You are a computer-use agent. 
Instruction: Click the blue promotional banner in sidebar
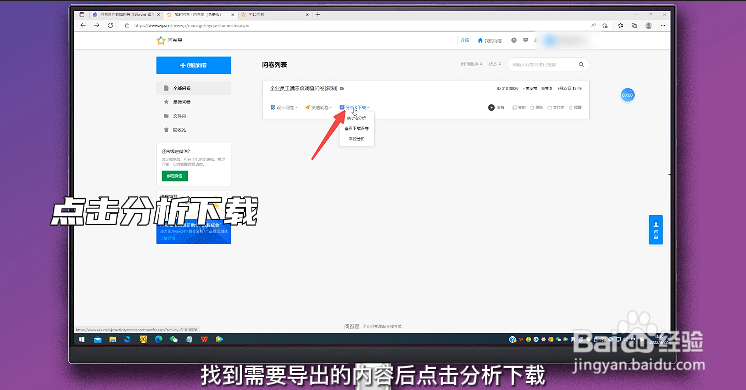[194, 231]
